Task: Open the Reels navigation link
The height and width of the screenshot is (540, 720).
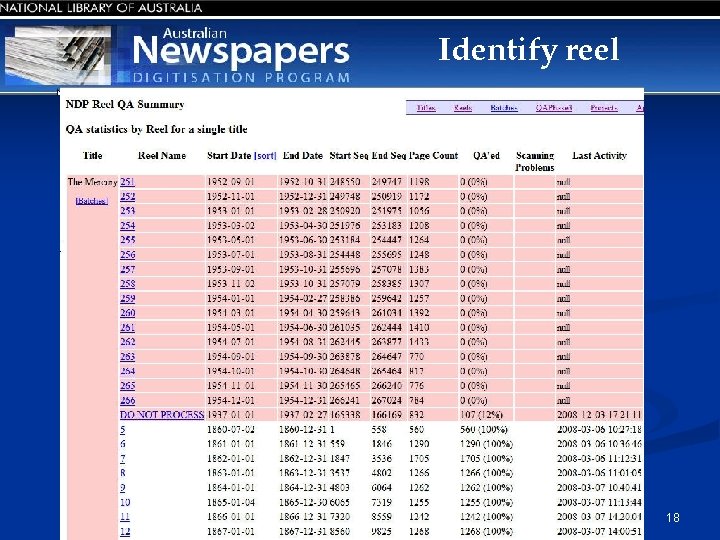Action: tap(463, 108)
